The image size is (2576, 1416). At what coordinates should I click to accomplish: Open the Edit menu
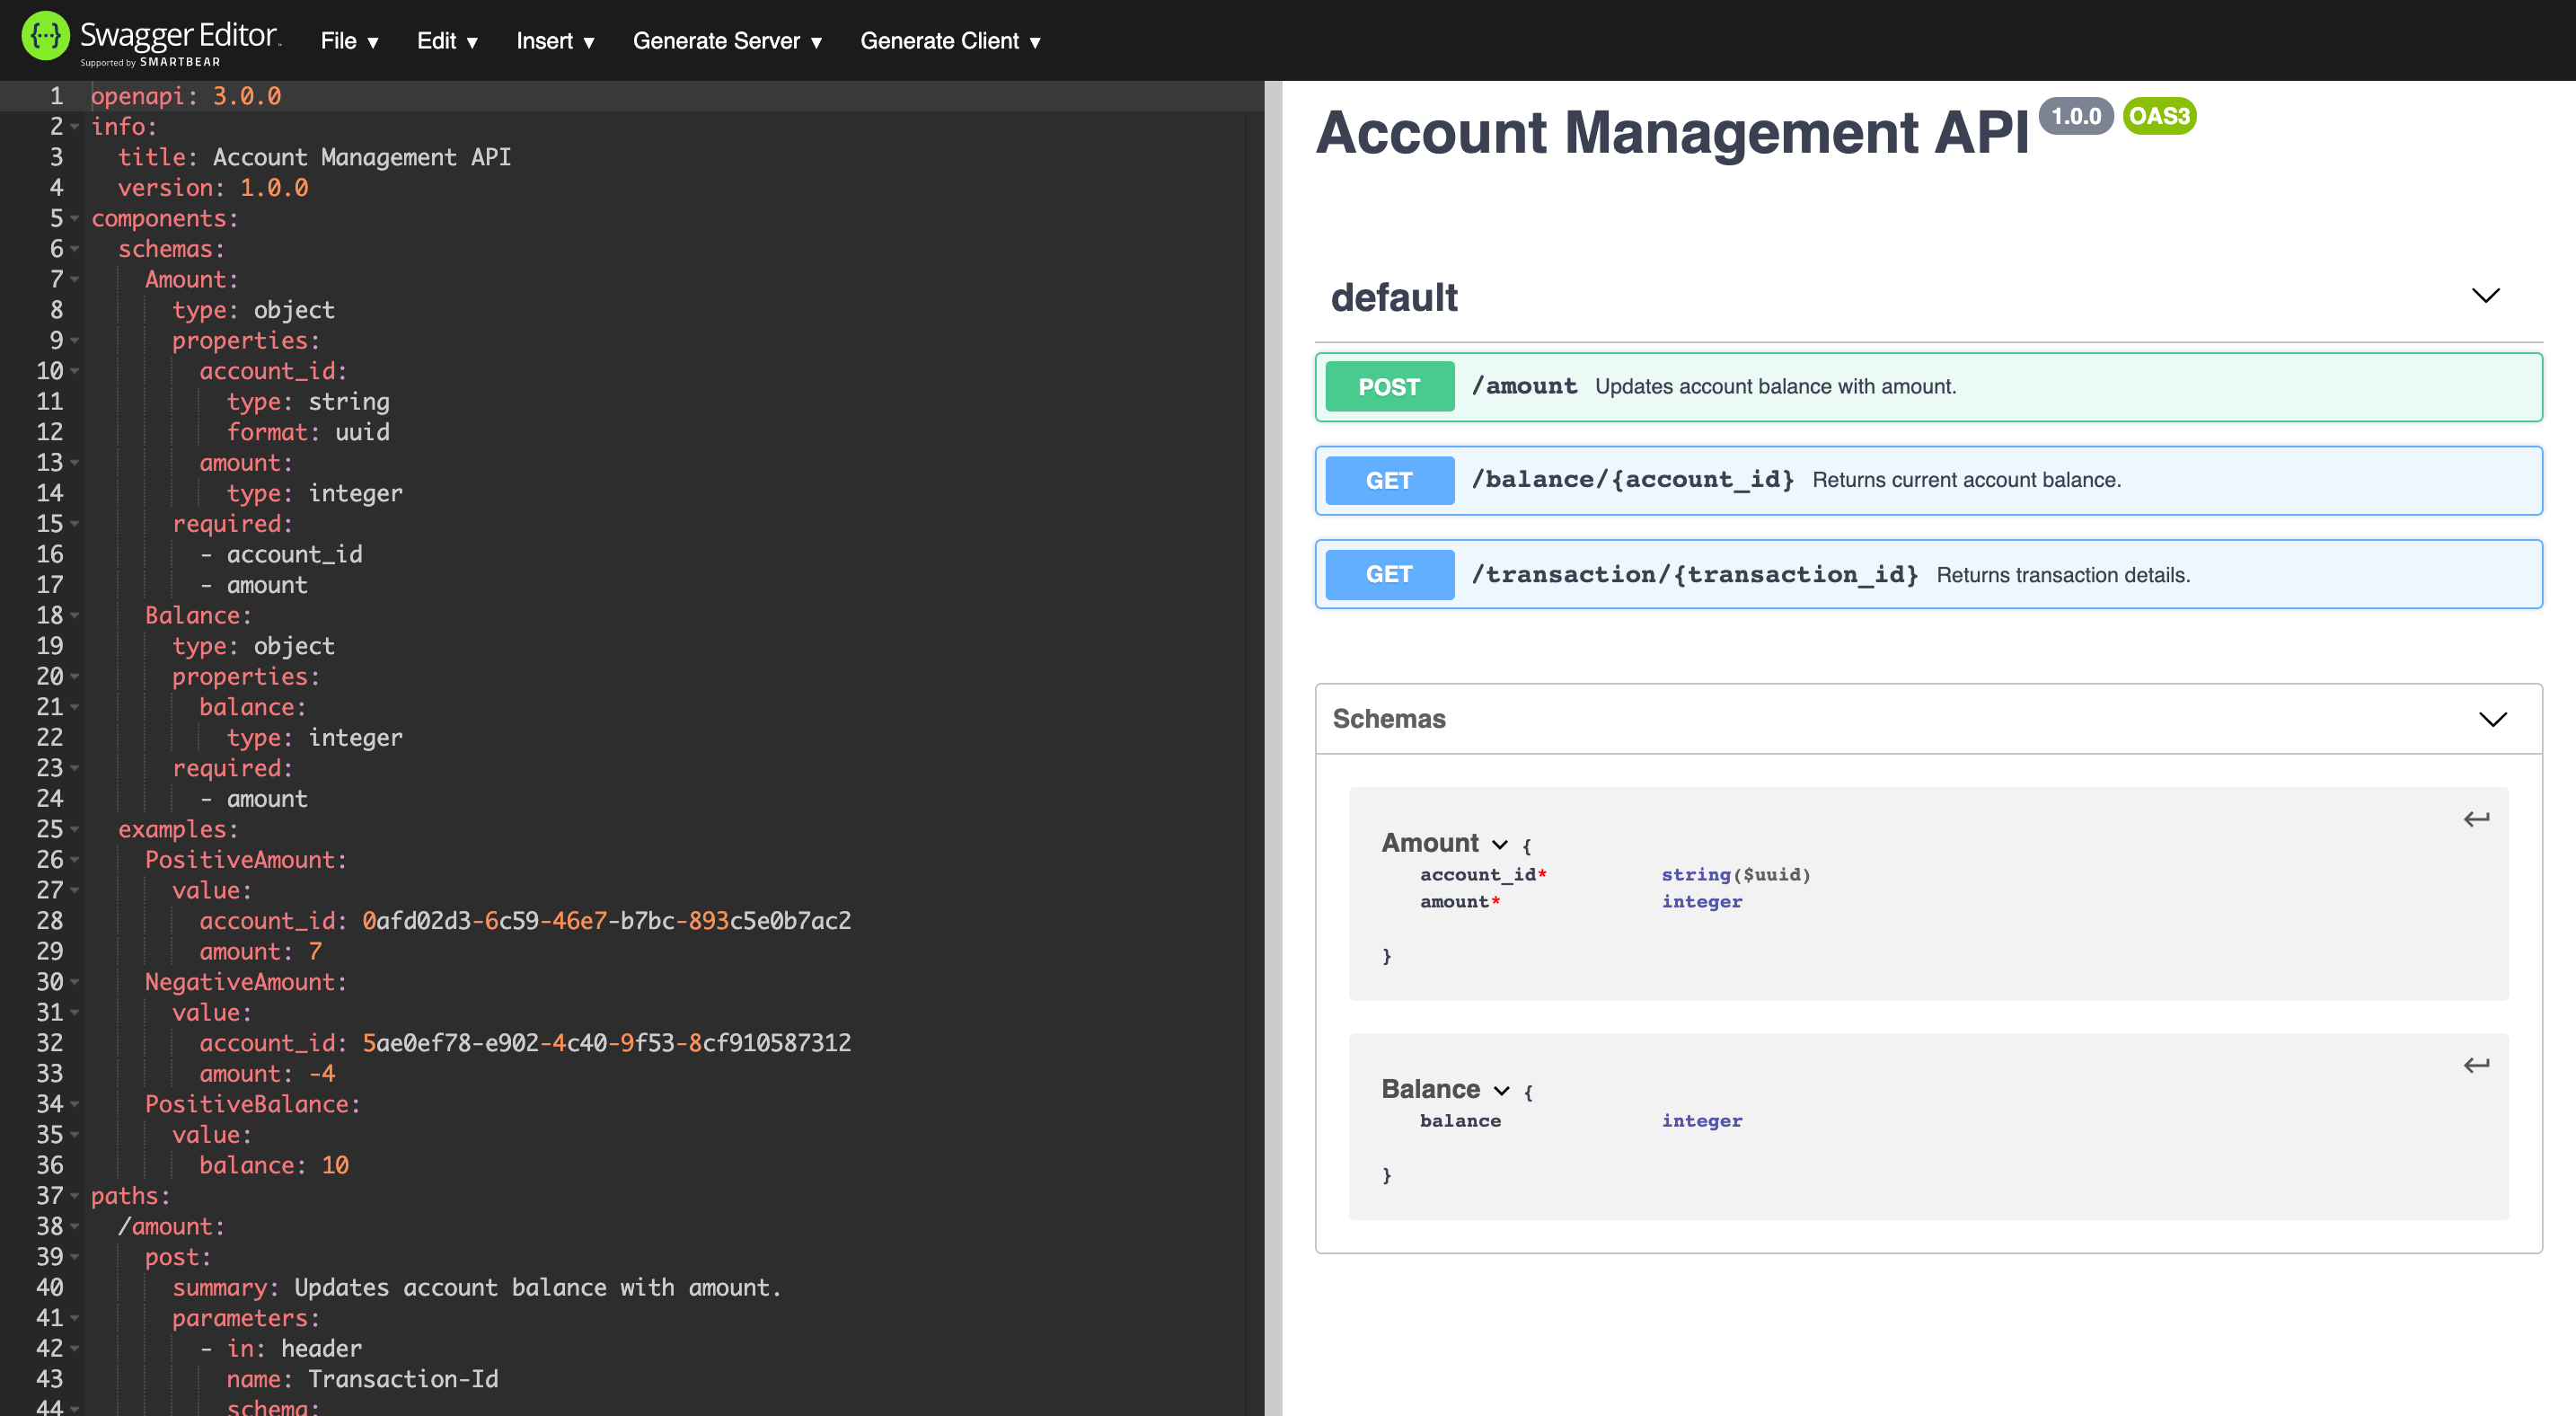pyautogui.click(x=446, y=41)
